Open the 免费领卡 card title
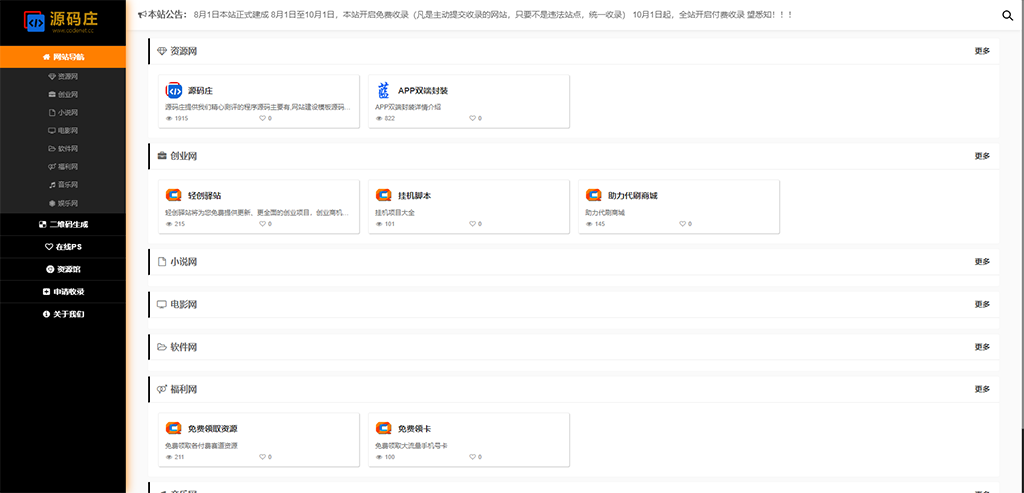Screen dimensions: 1024x493 coord(415,429)
